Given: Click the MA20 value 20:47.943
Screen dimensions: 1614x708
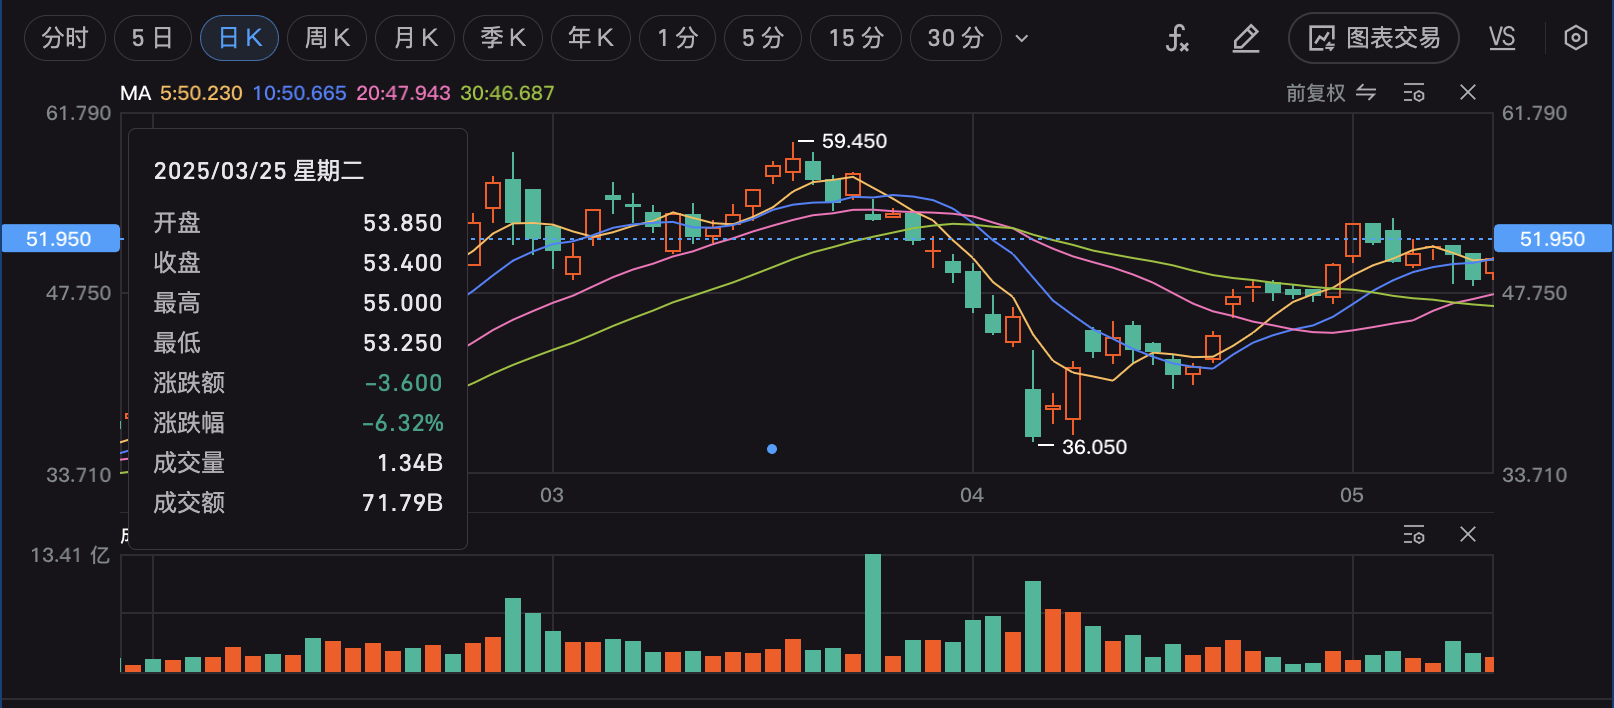Looking at the screenshot, I should (x=403, y=93).
